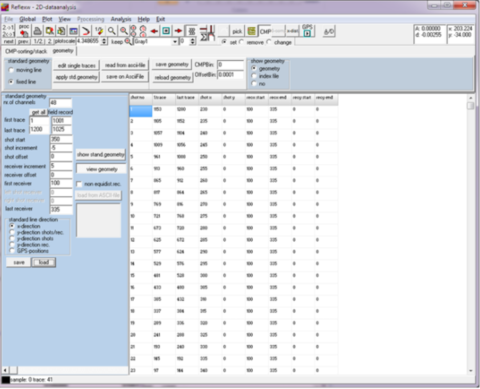Screen dimensions: 480x389
Task: Click the pick toolbar button
Action: point(237,31)
